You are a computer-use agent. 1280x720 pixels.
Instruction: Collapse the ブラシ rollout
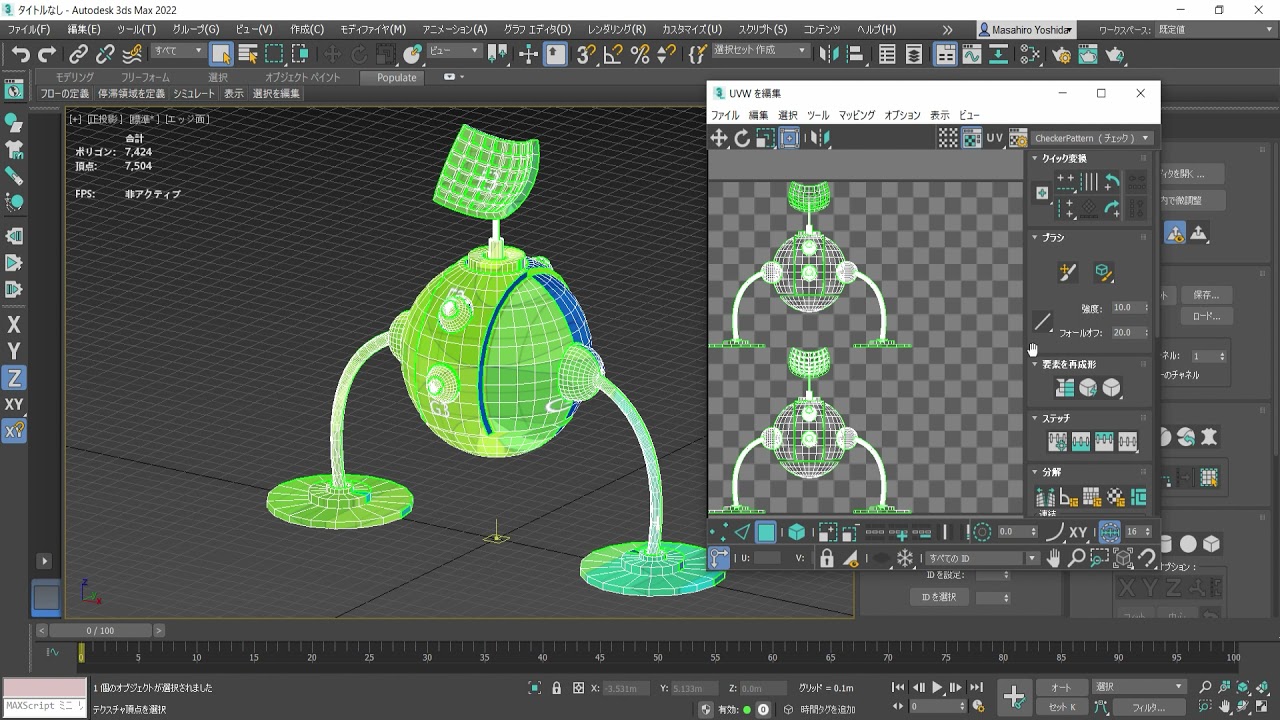click(1035, 237)
